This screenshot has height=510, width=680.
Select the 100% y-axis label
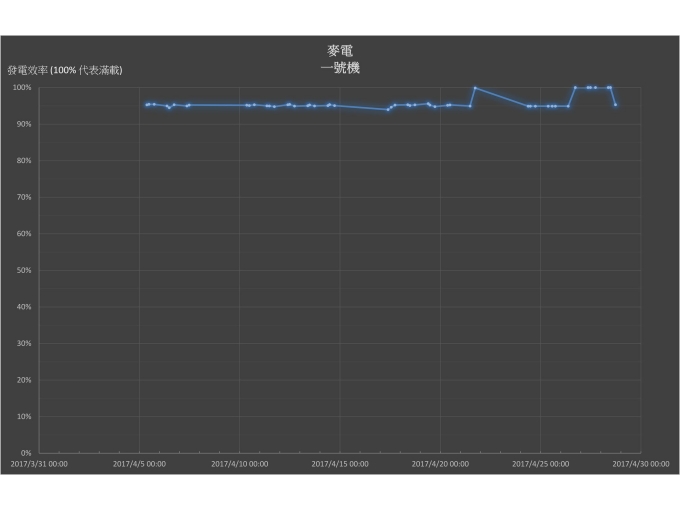pyautogui.click(x=22, y=88)
